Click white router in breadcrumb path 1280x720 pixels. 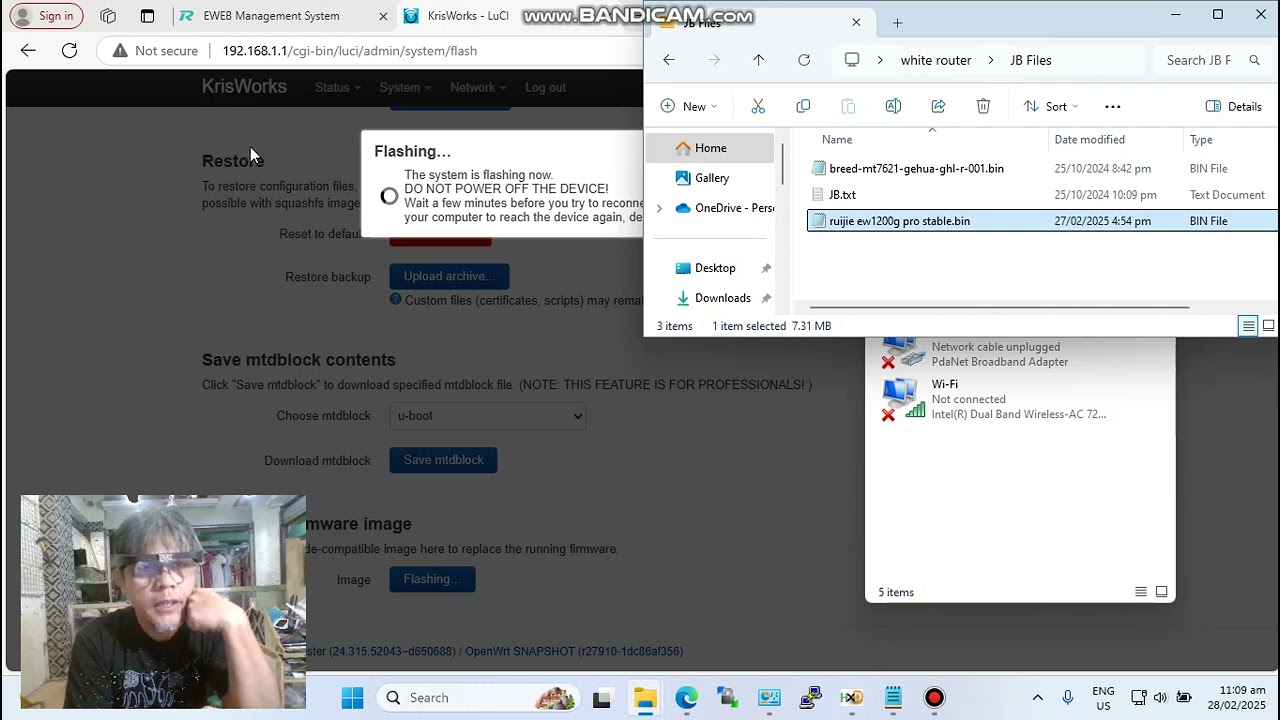(x=936, y=60)
